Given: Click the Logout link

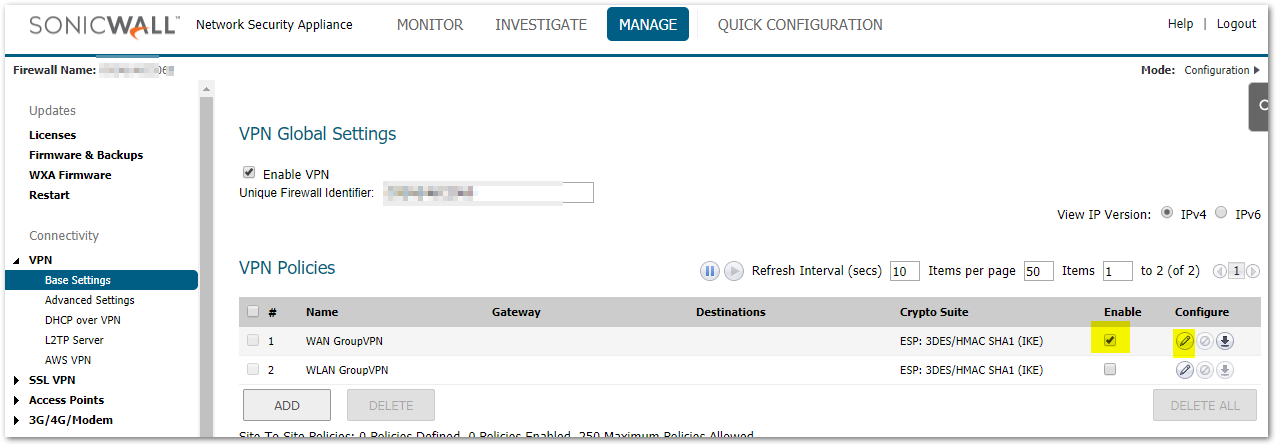Looking at the screenshot, I should 1236,24.
